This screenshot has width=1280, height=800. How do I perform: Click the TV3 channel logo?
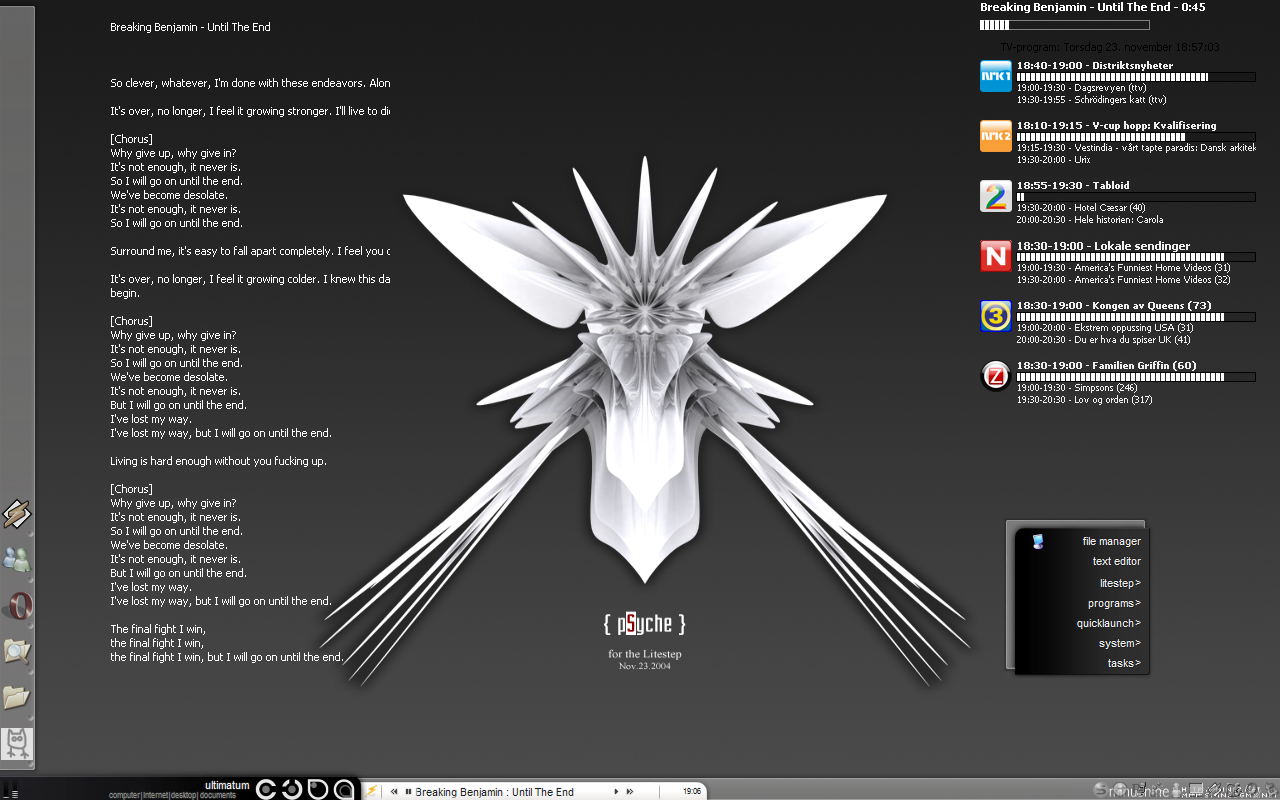click(996, 316)
